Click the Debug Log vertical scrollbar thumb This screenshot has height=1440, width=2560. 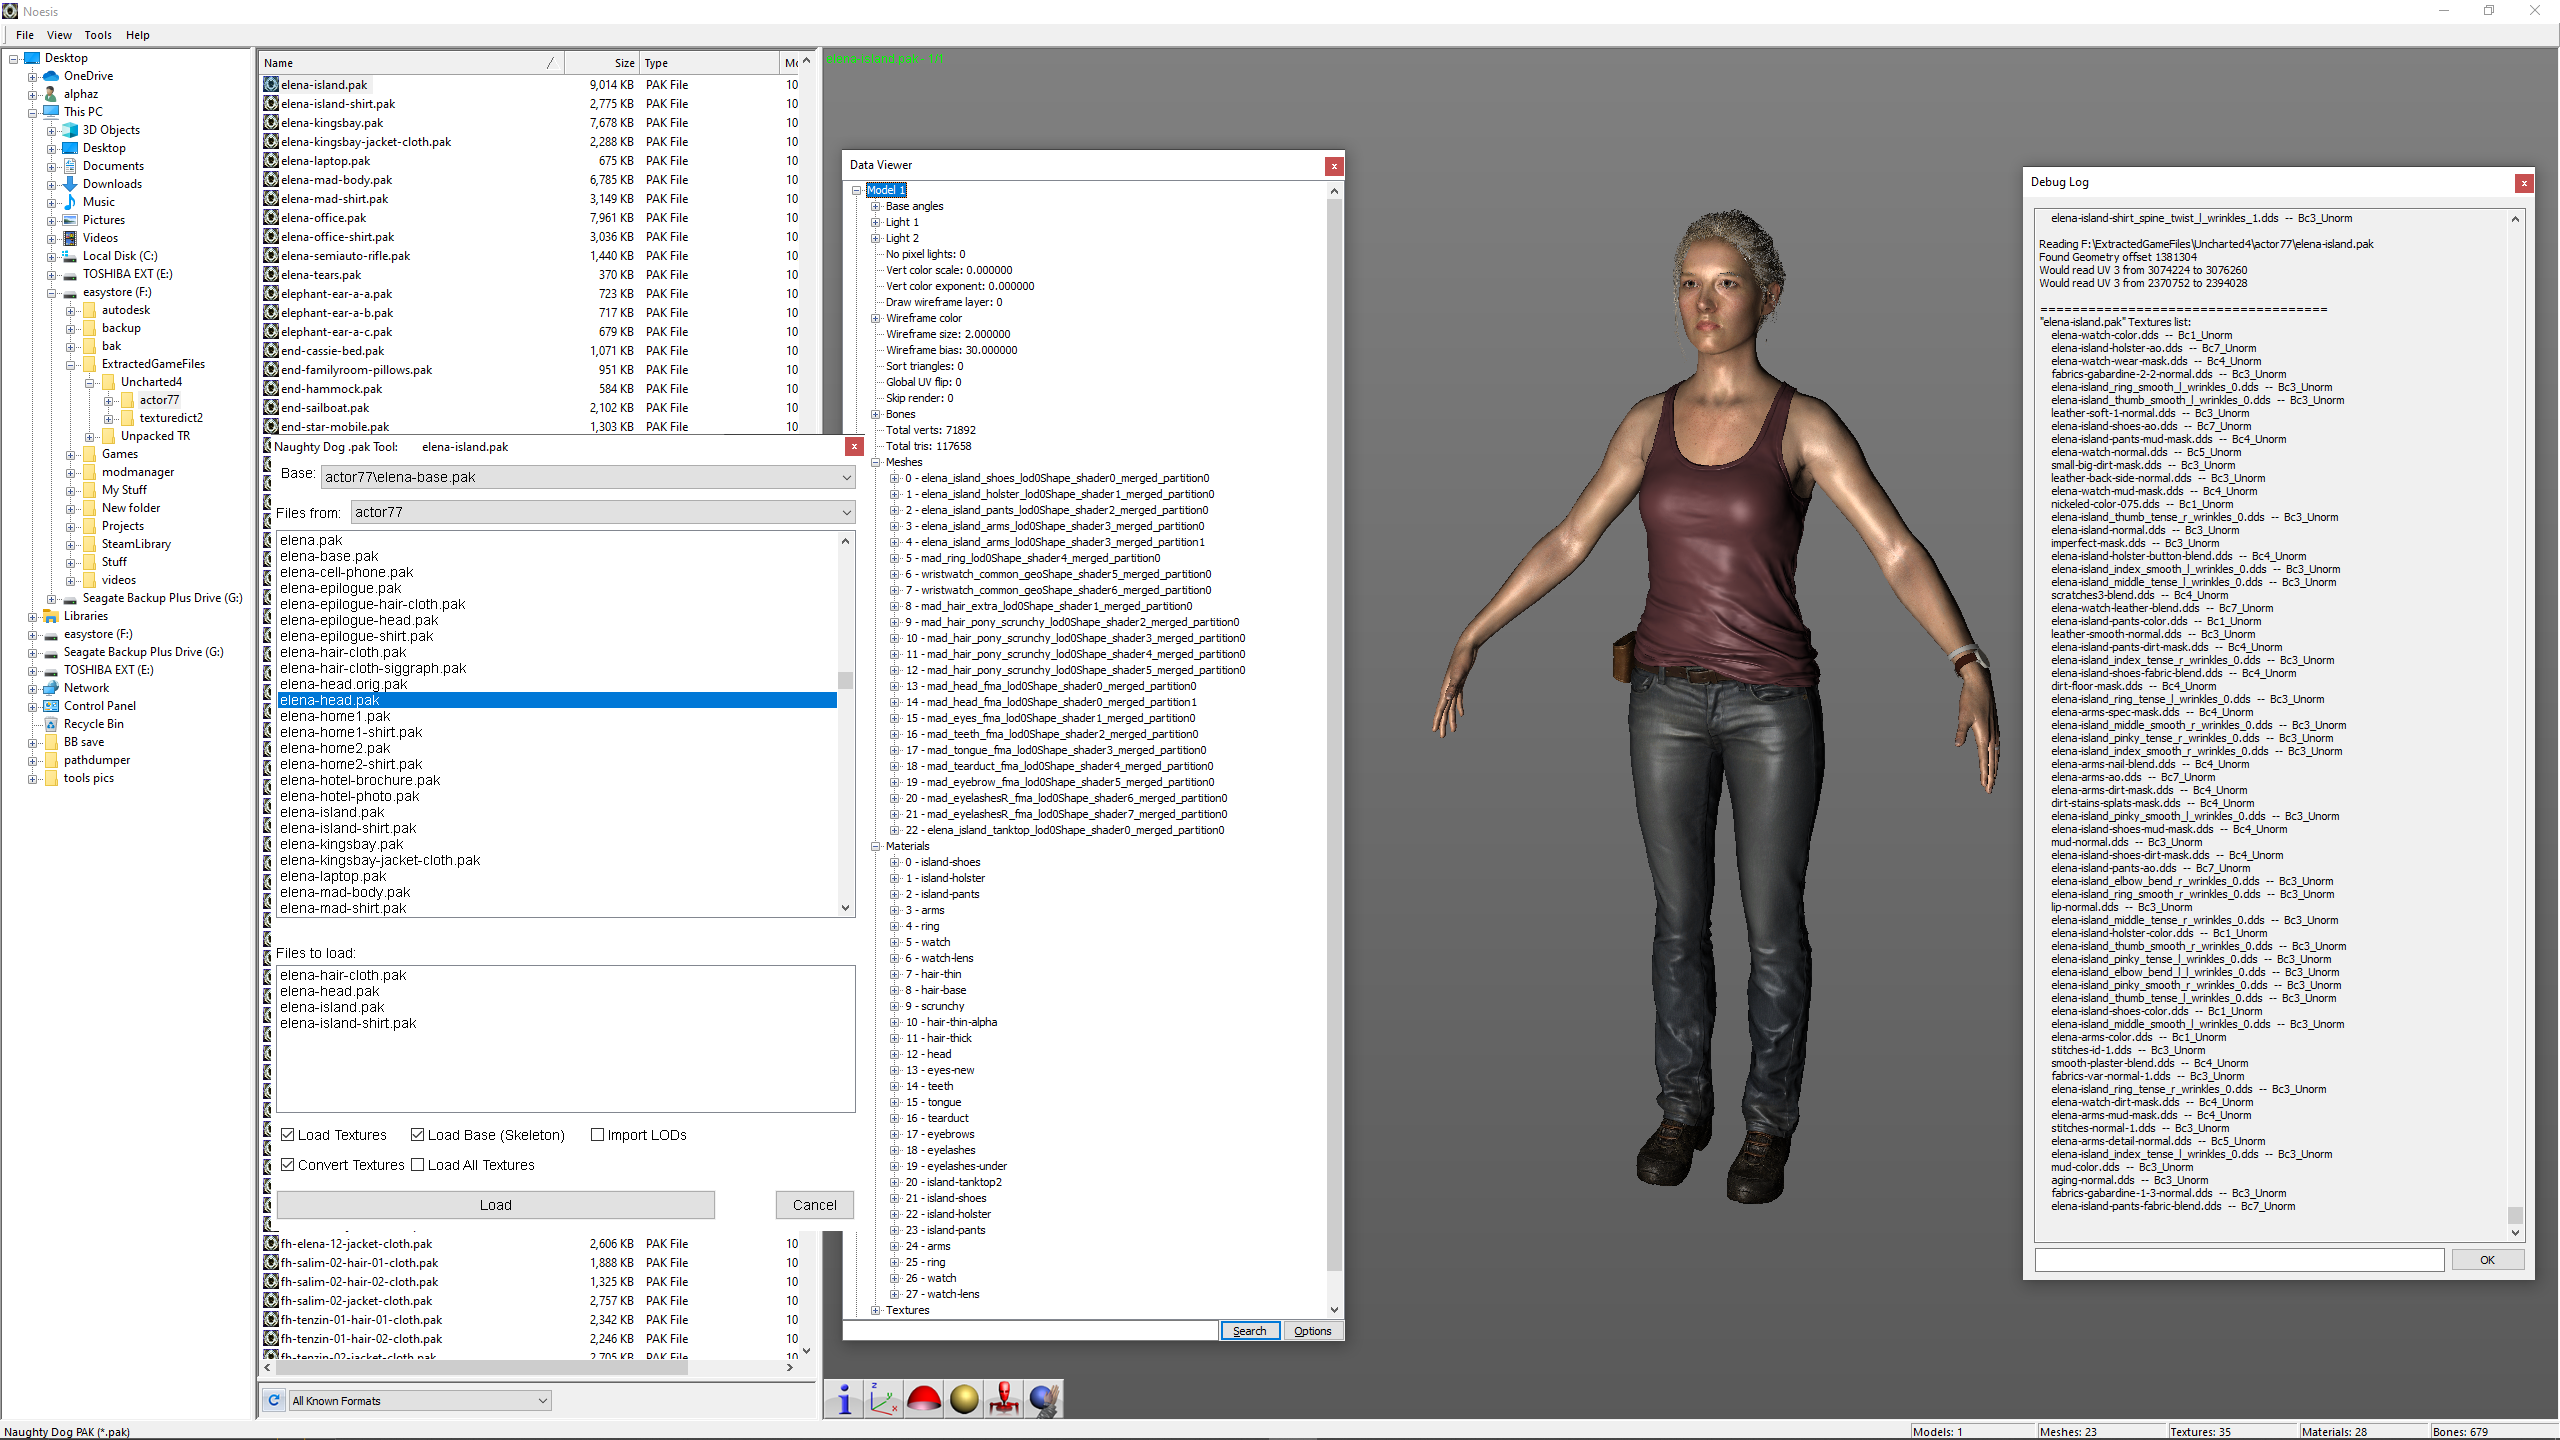coord(2514,1215)
